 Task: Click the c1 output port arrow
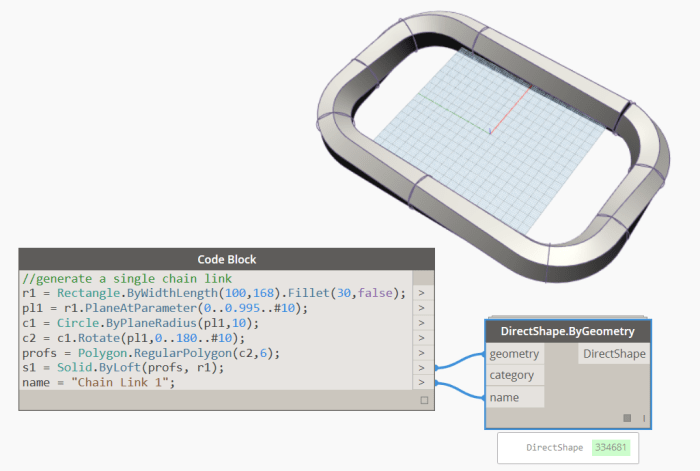click(422, 323)
